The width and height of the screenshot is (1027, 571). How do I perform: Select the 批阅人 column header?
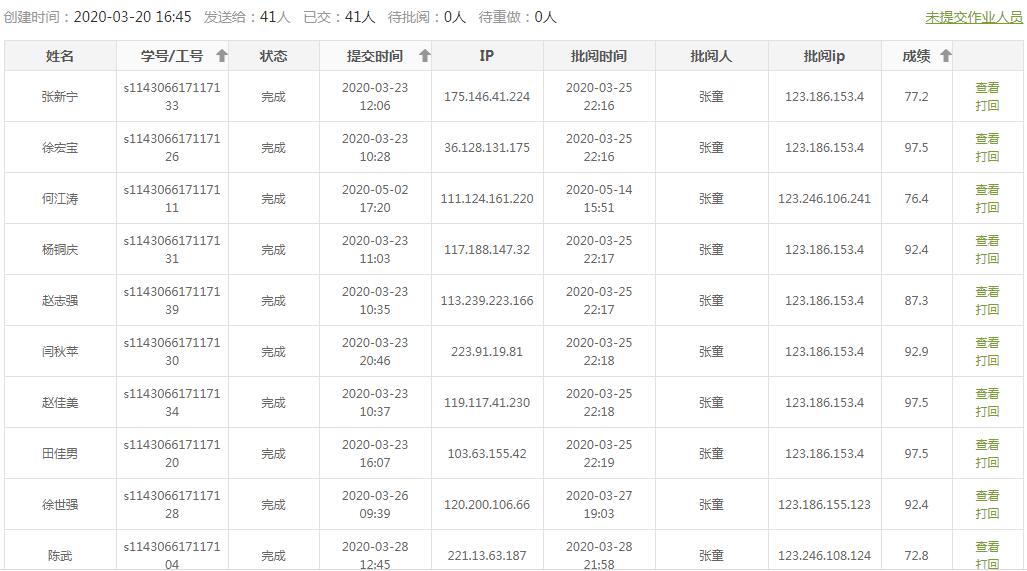pyautogui.click(x=711, y=56)
